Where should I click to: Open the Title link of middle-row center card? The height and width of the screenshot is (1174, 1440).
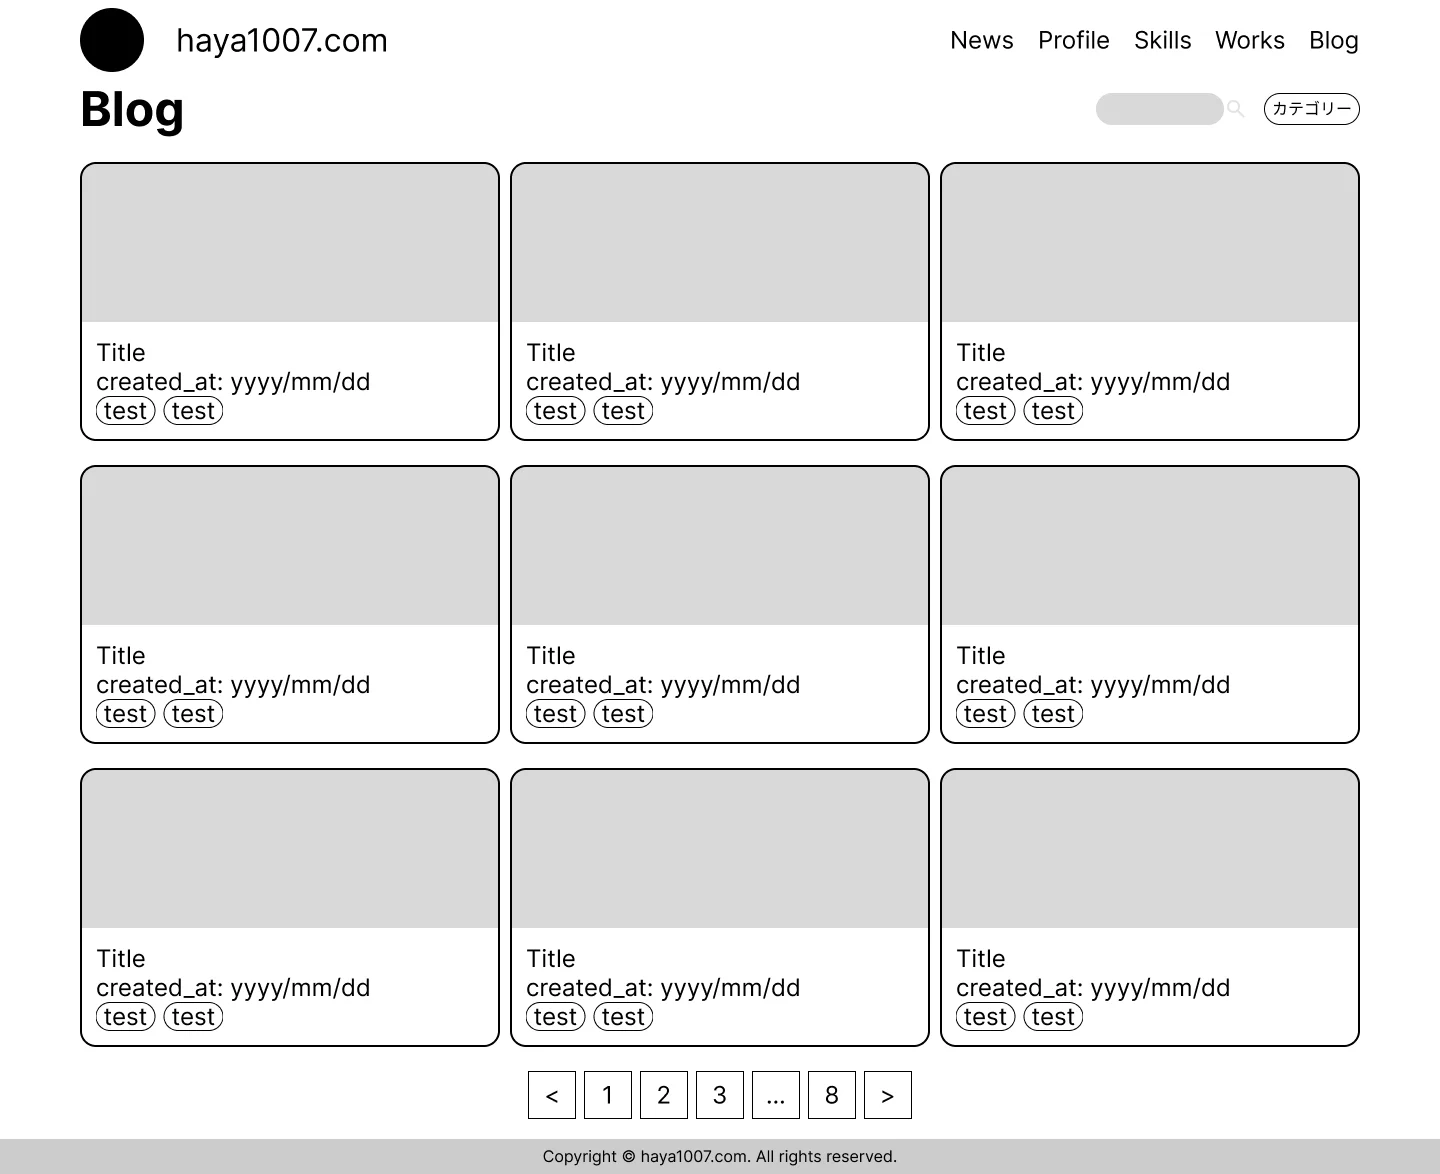click(550, 656)
